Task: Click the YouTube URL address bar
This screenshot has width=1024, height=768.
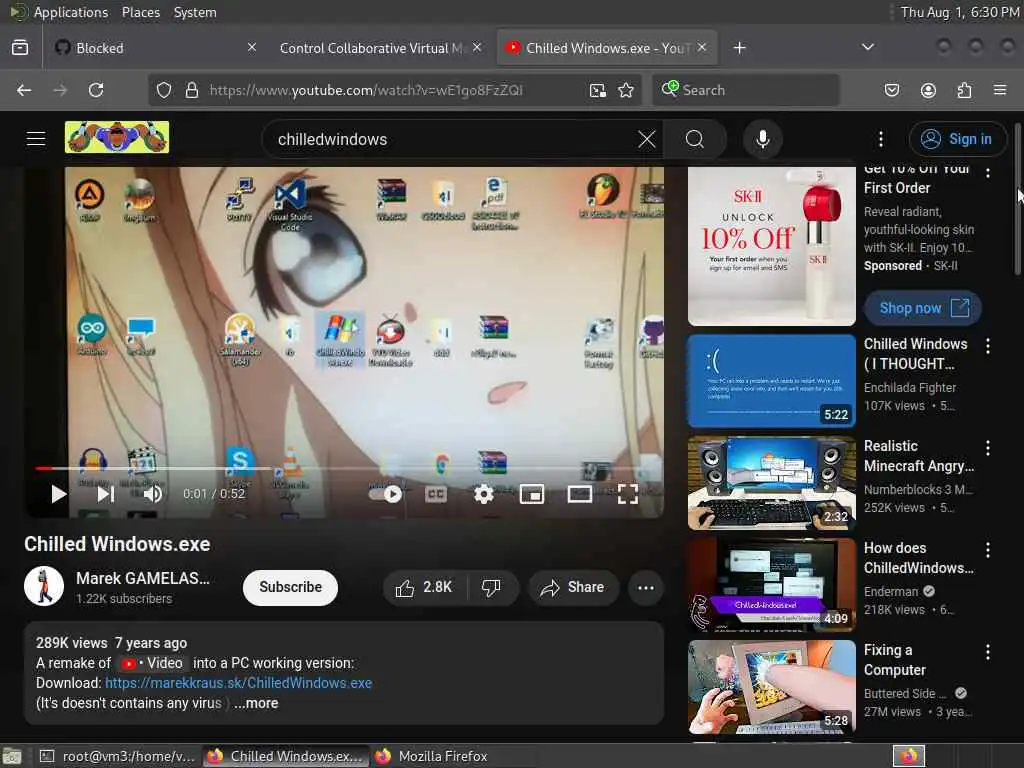Action: click(x=395, y=90)
